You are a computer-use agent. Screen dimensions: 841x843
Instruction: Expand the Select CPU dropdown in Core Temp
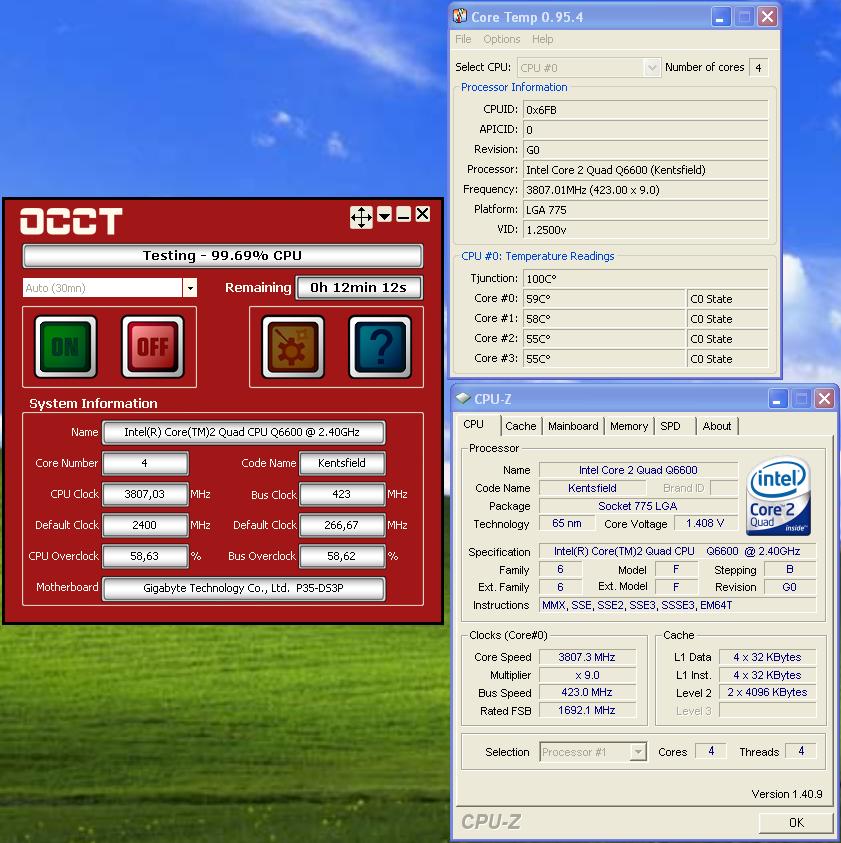[652, 68]
